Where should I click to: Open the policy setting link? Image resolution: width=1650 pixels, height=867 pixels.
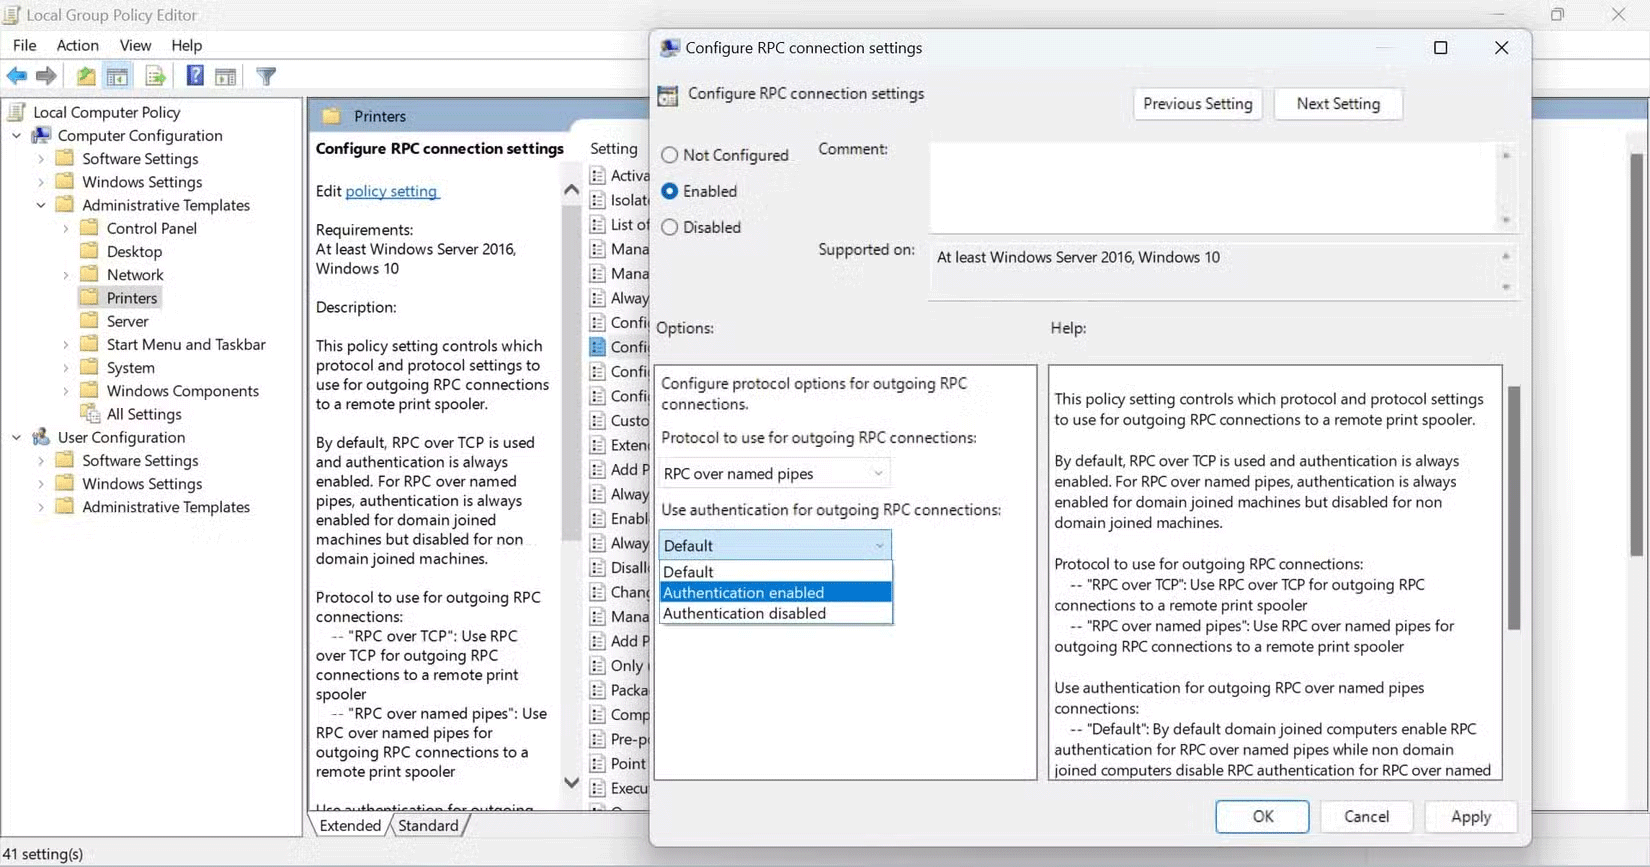coord(391,191)
